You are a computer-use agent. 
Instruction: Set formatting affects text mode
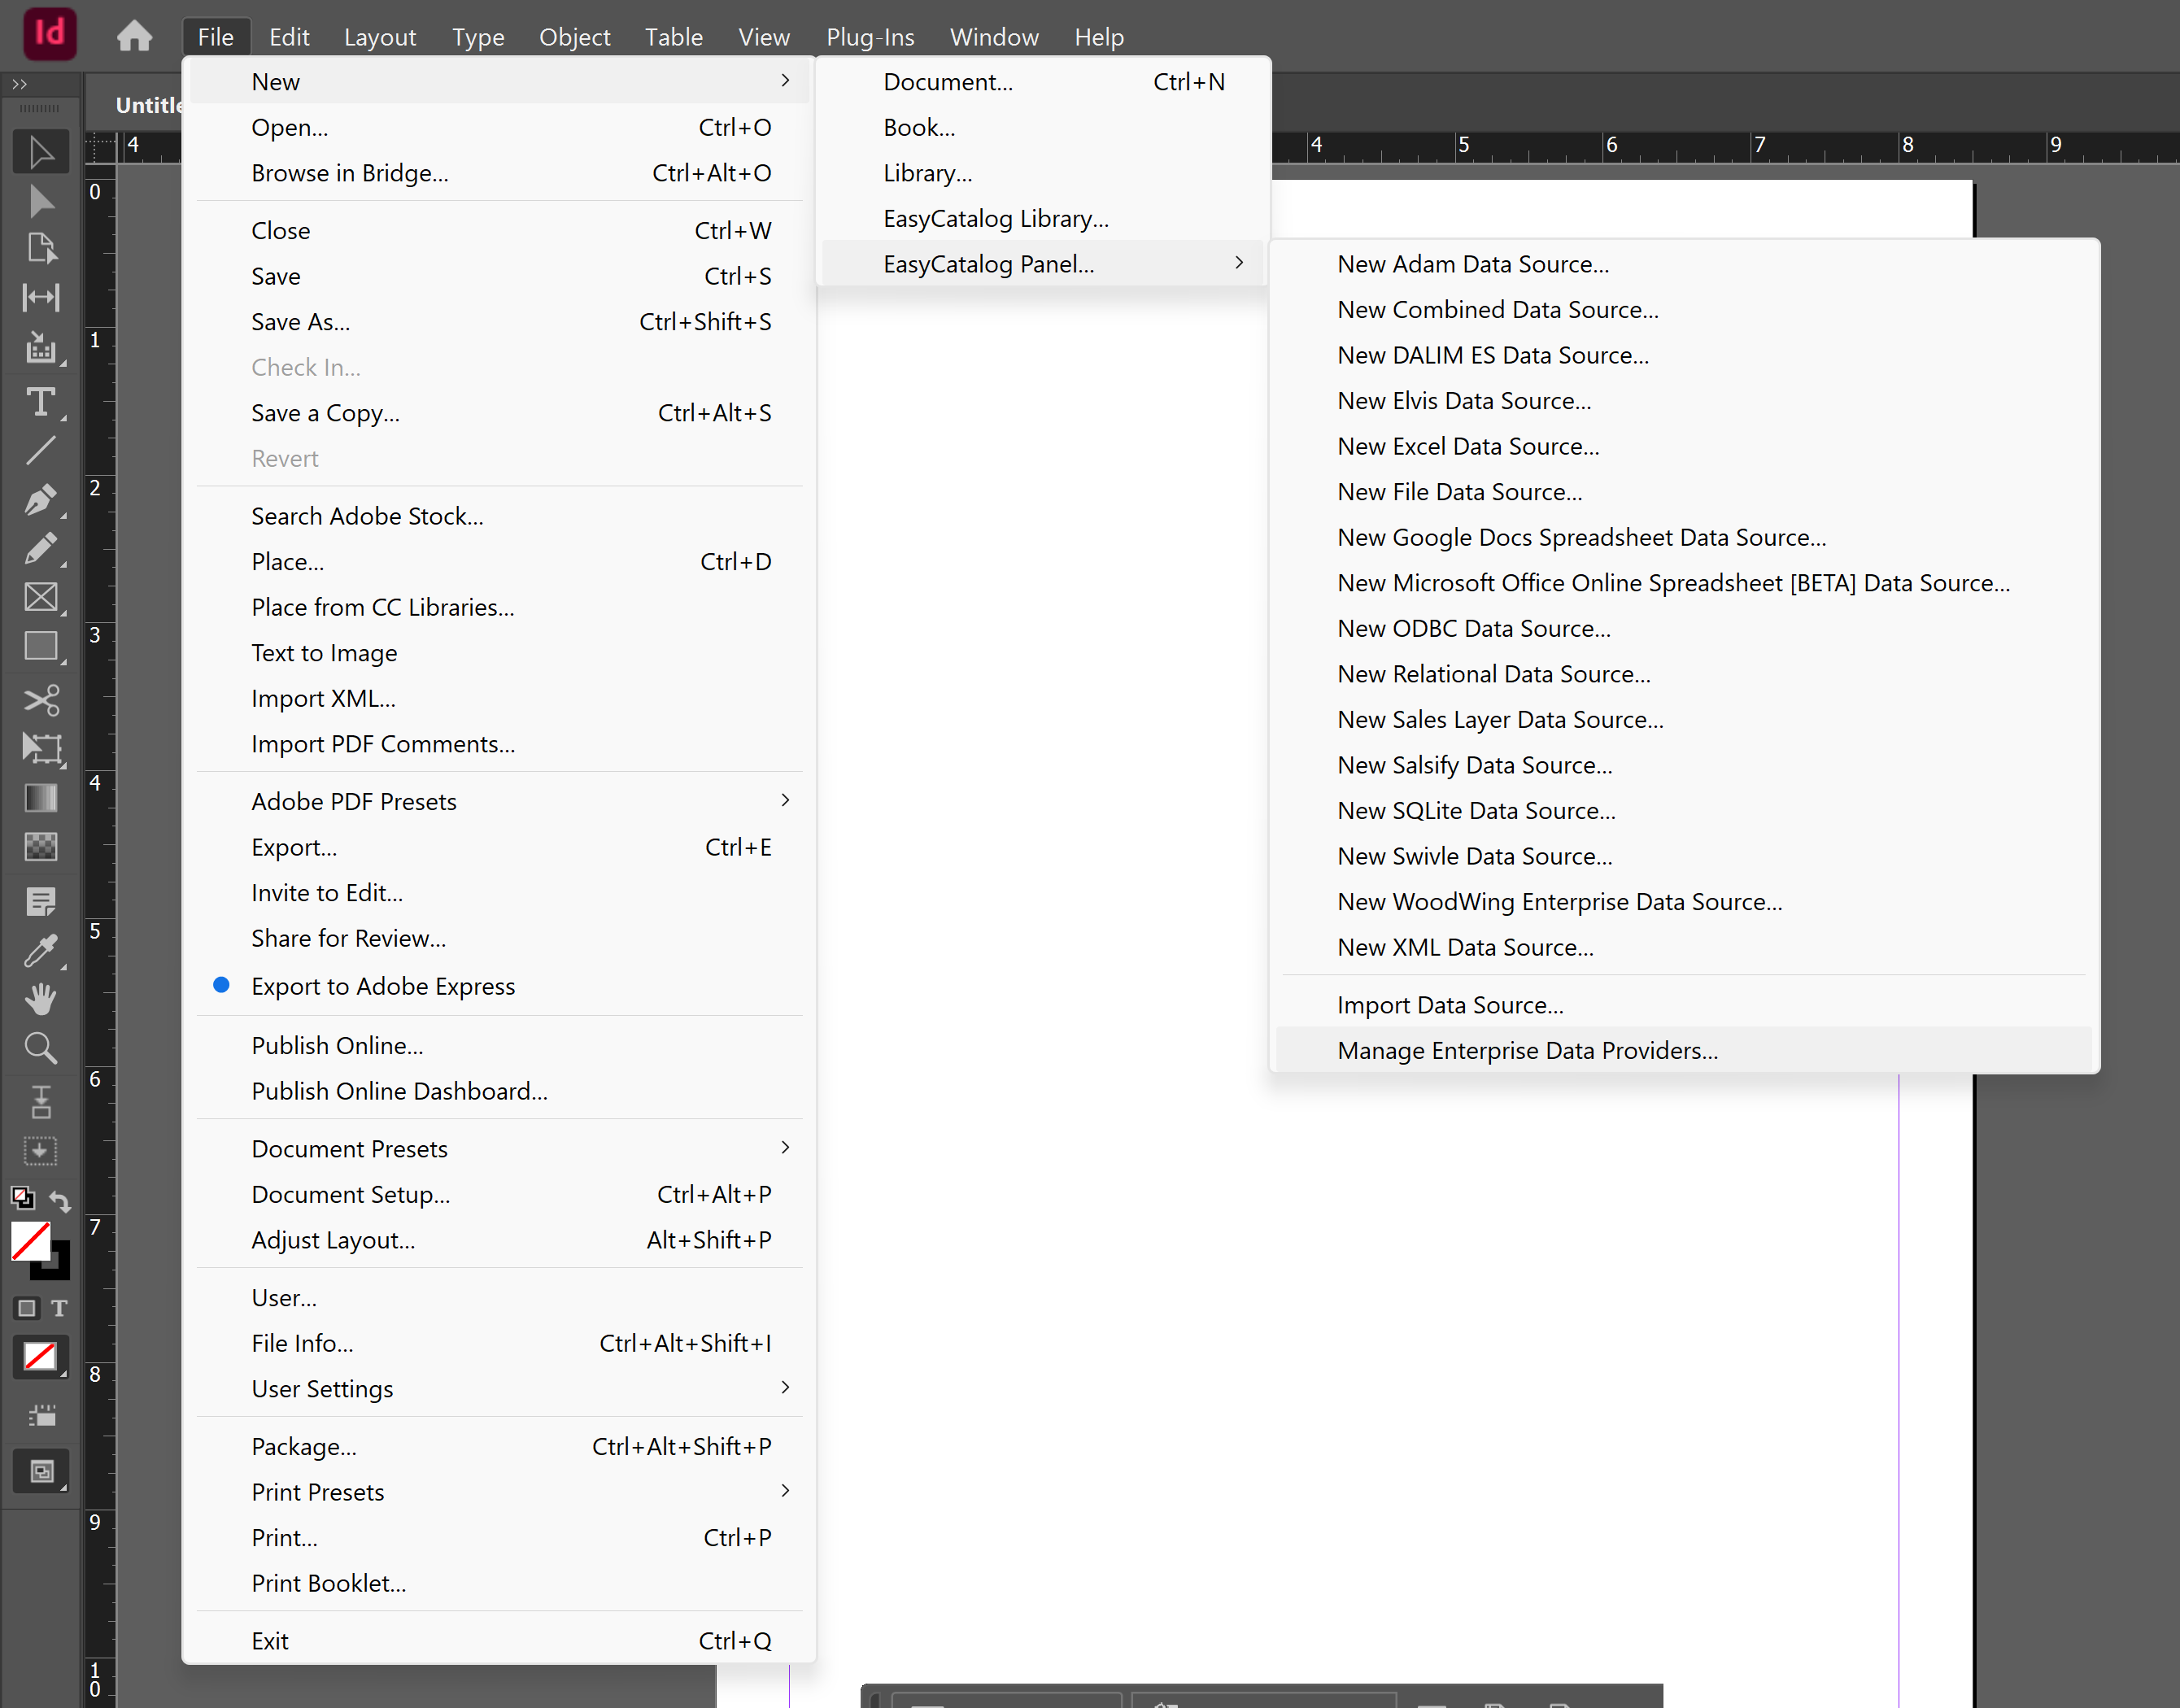[59, 1307]
